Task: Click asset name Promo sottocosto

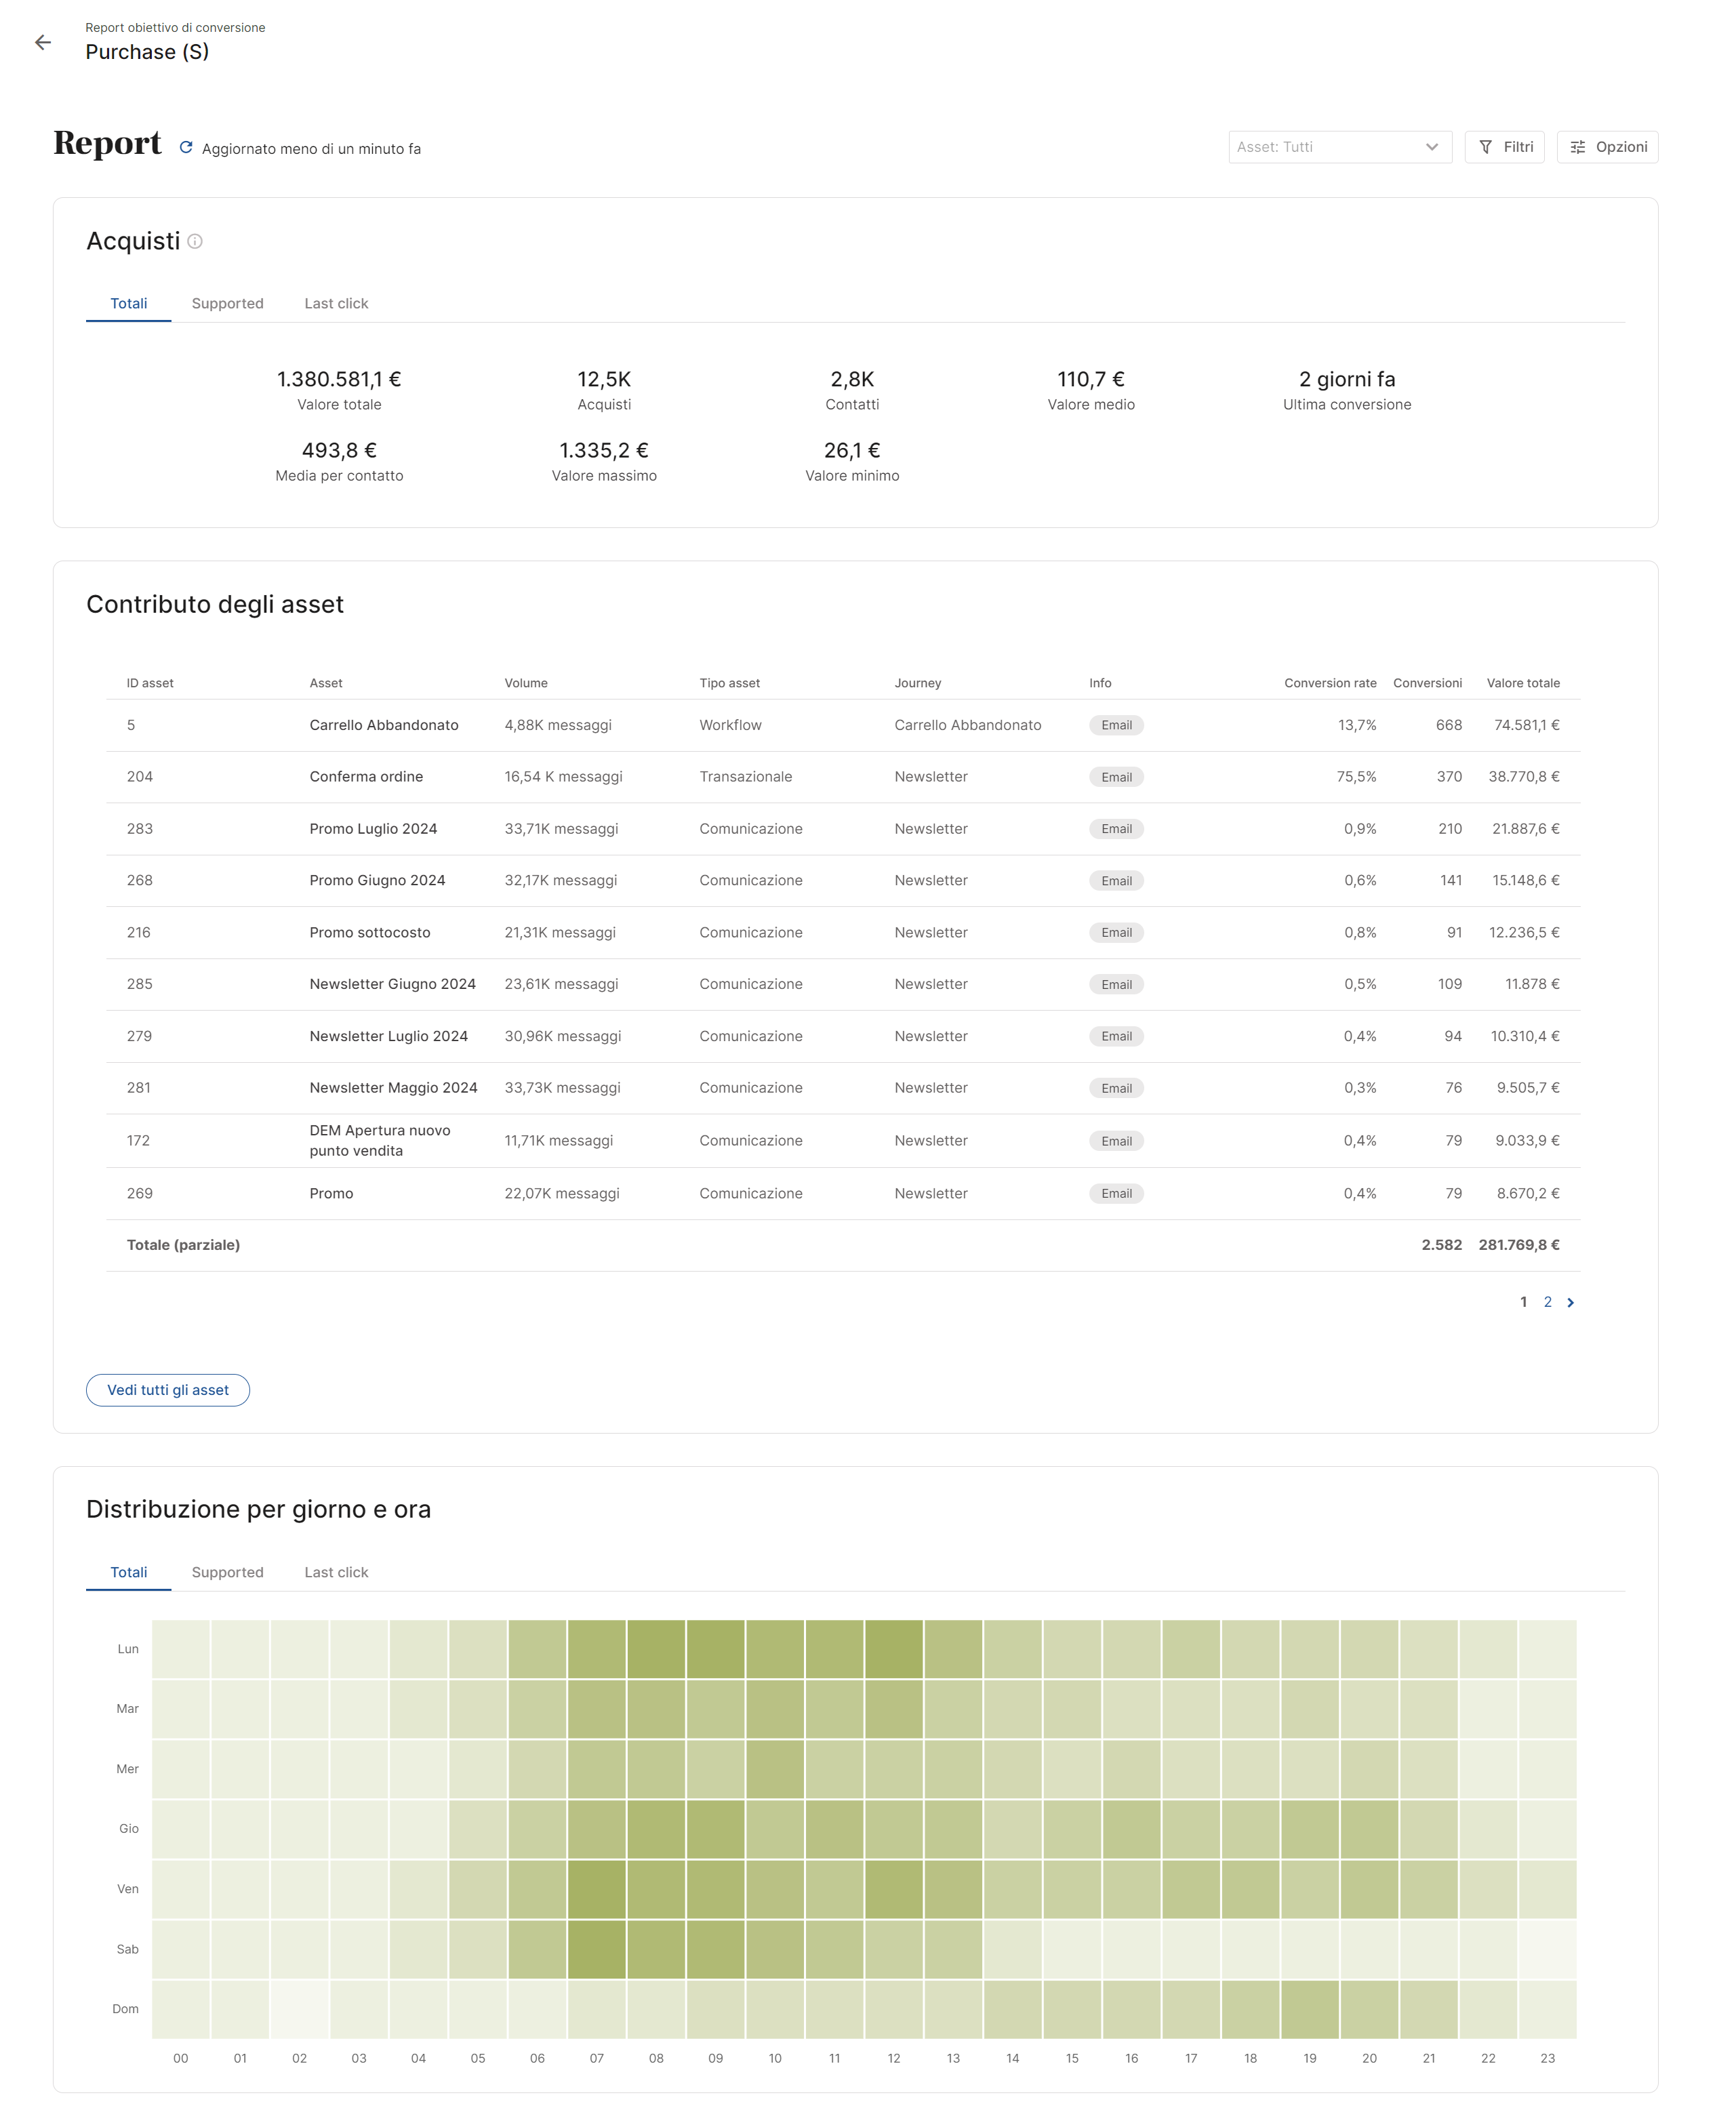Action: coord(370,933)
